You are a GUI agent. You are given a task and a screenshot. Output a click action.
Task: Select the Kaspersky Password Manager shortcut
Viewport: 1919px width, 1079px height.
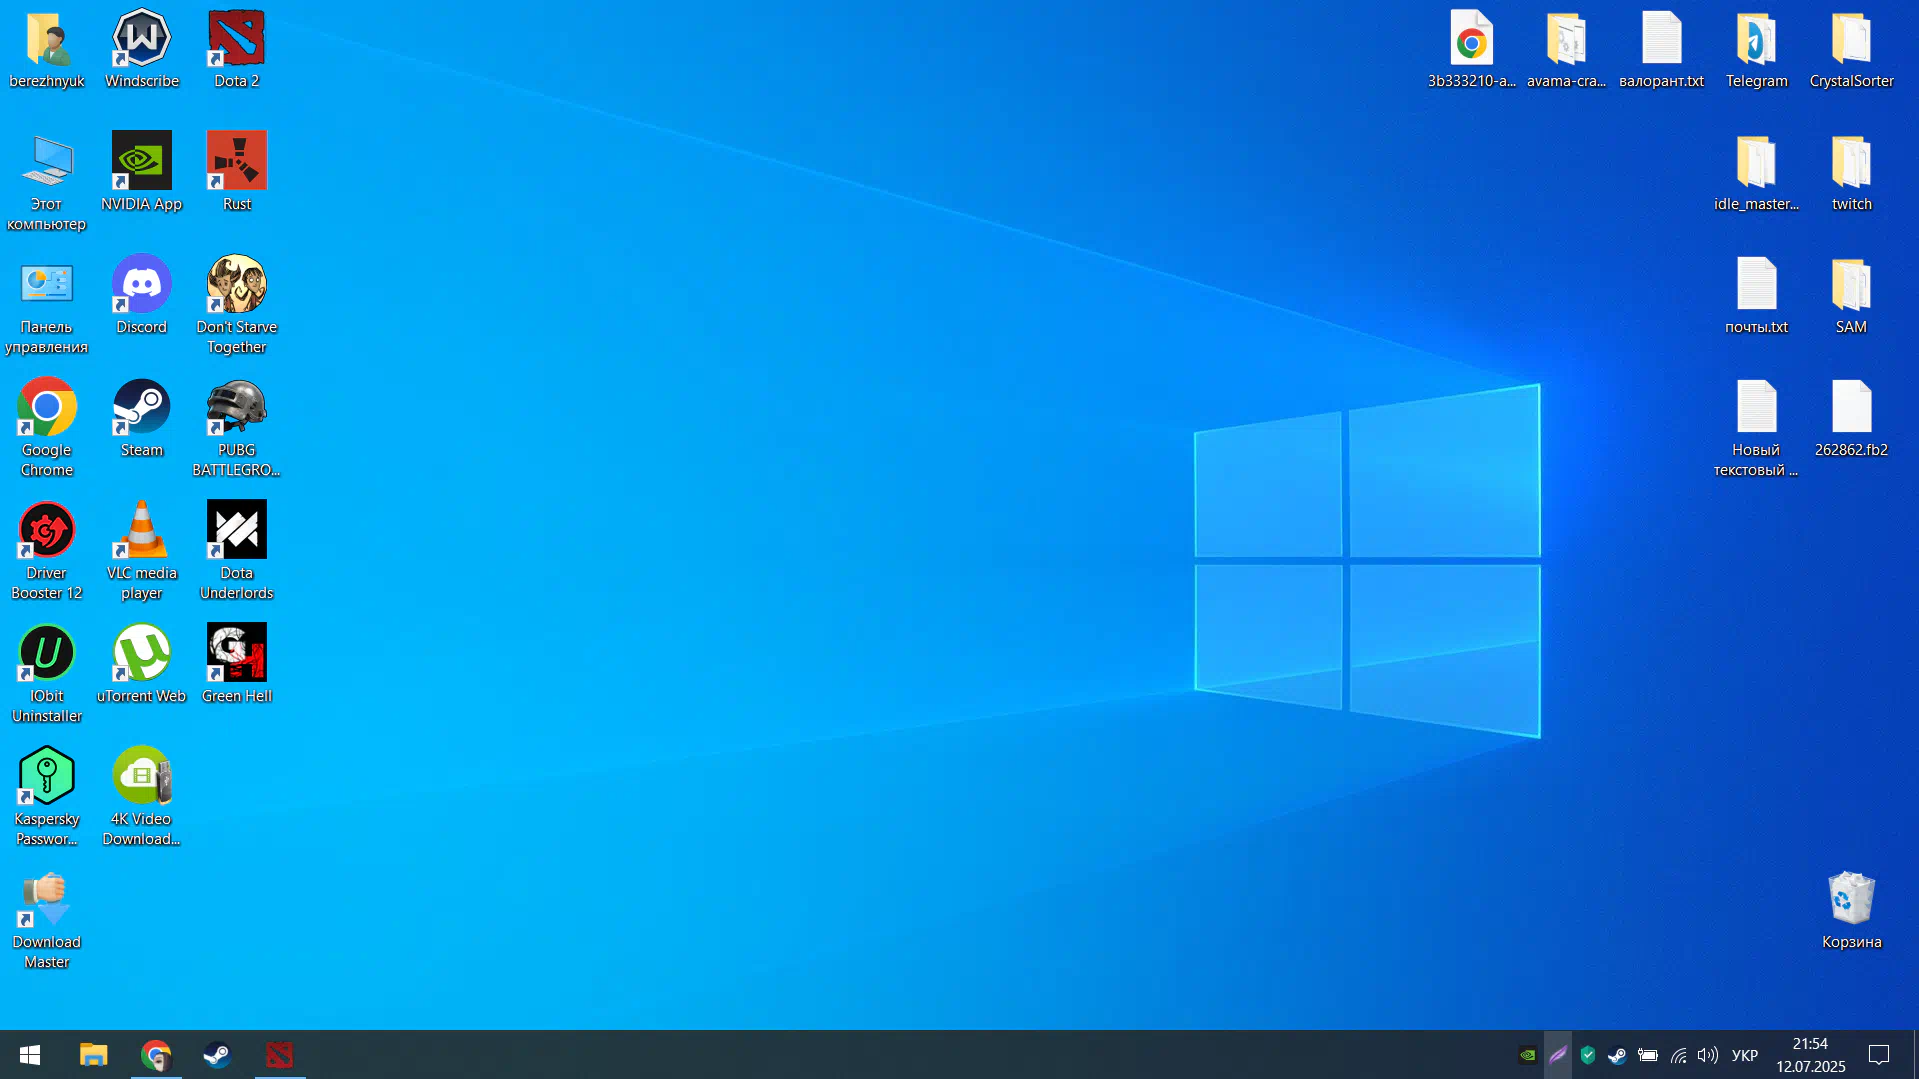46,797
